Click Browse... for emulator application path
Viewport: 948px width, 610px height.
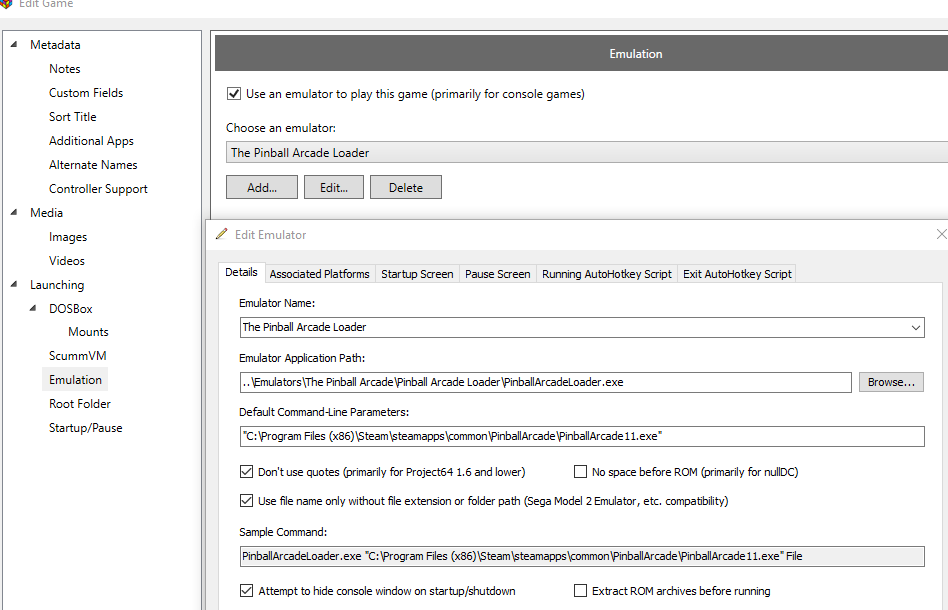point(891,382)
